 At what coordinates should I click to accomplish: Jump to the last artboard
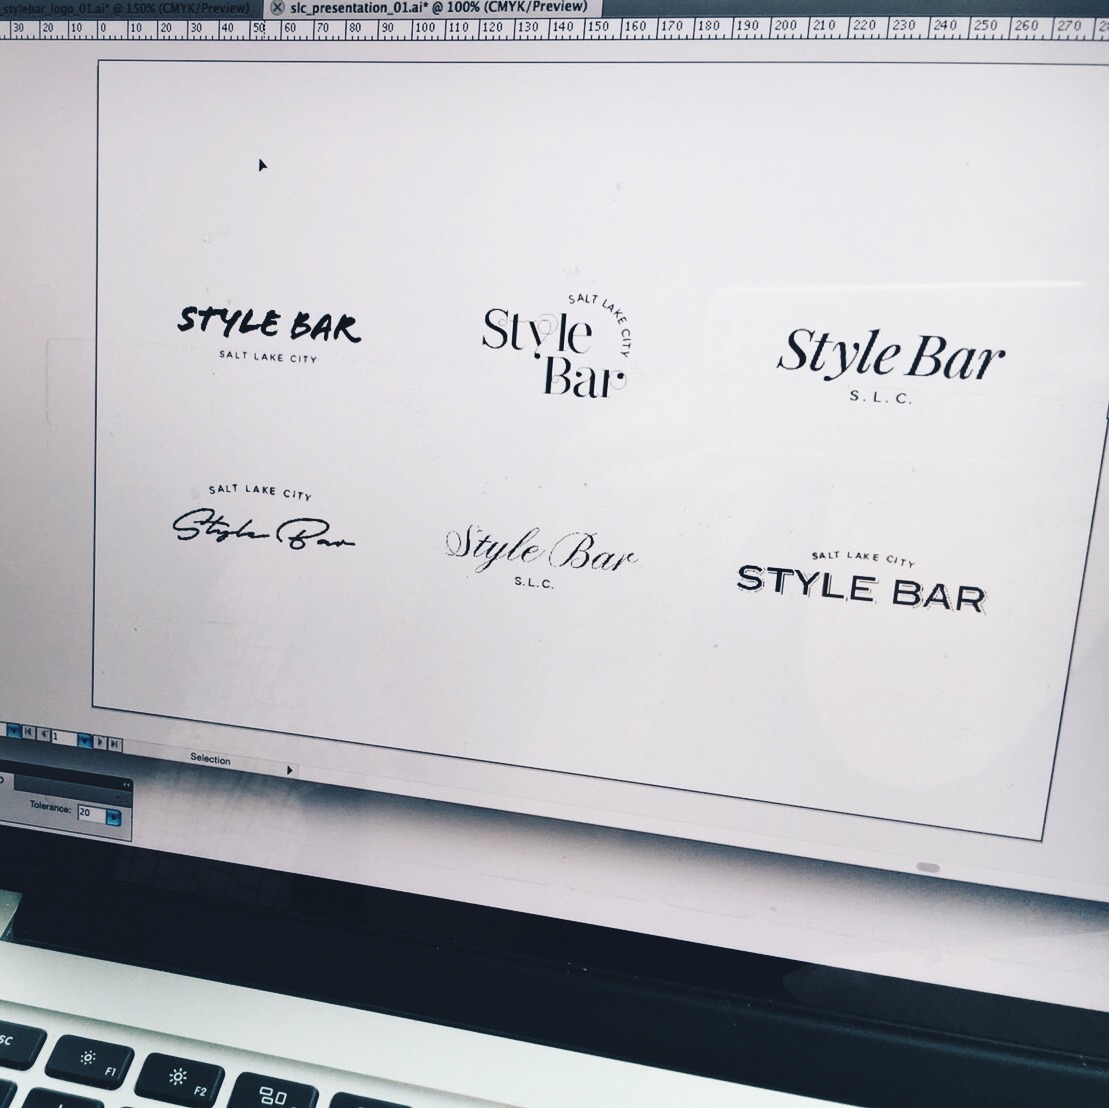[115, 744]
